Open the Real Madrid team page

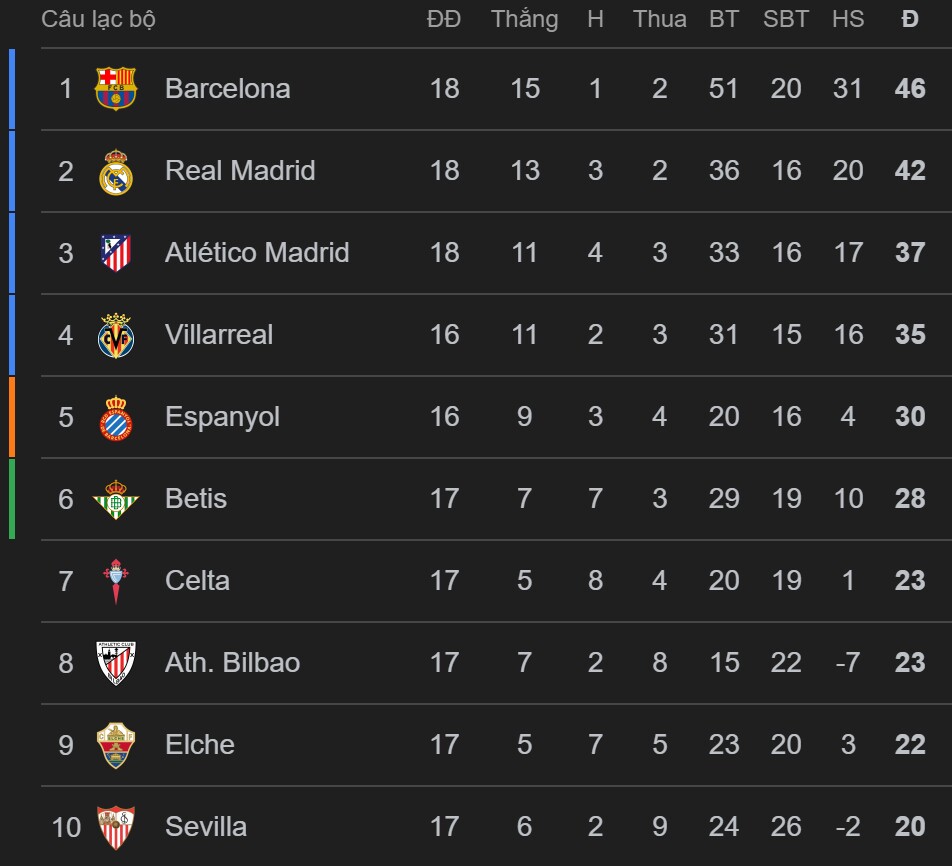click(x=240, y=171)
